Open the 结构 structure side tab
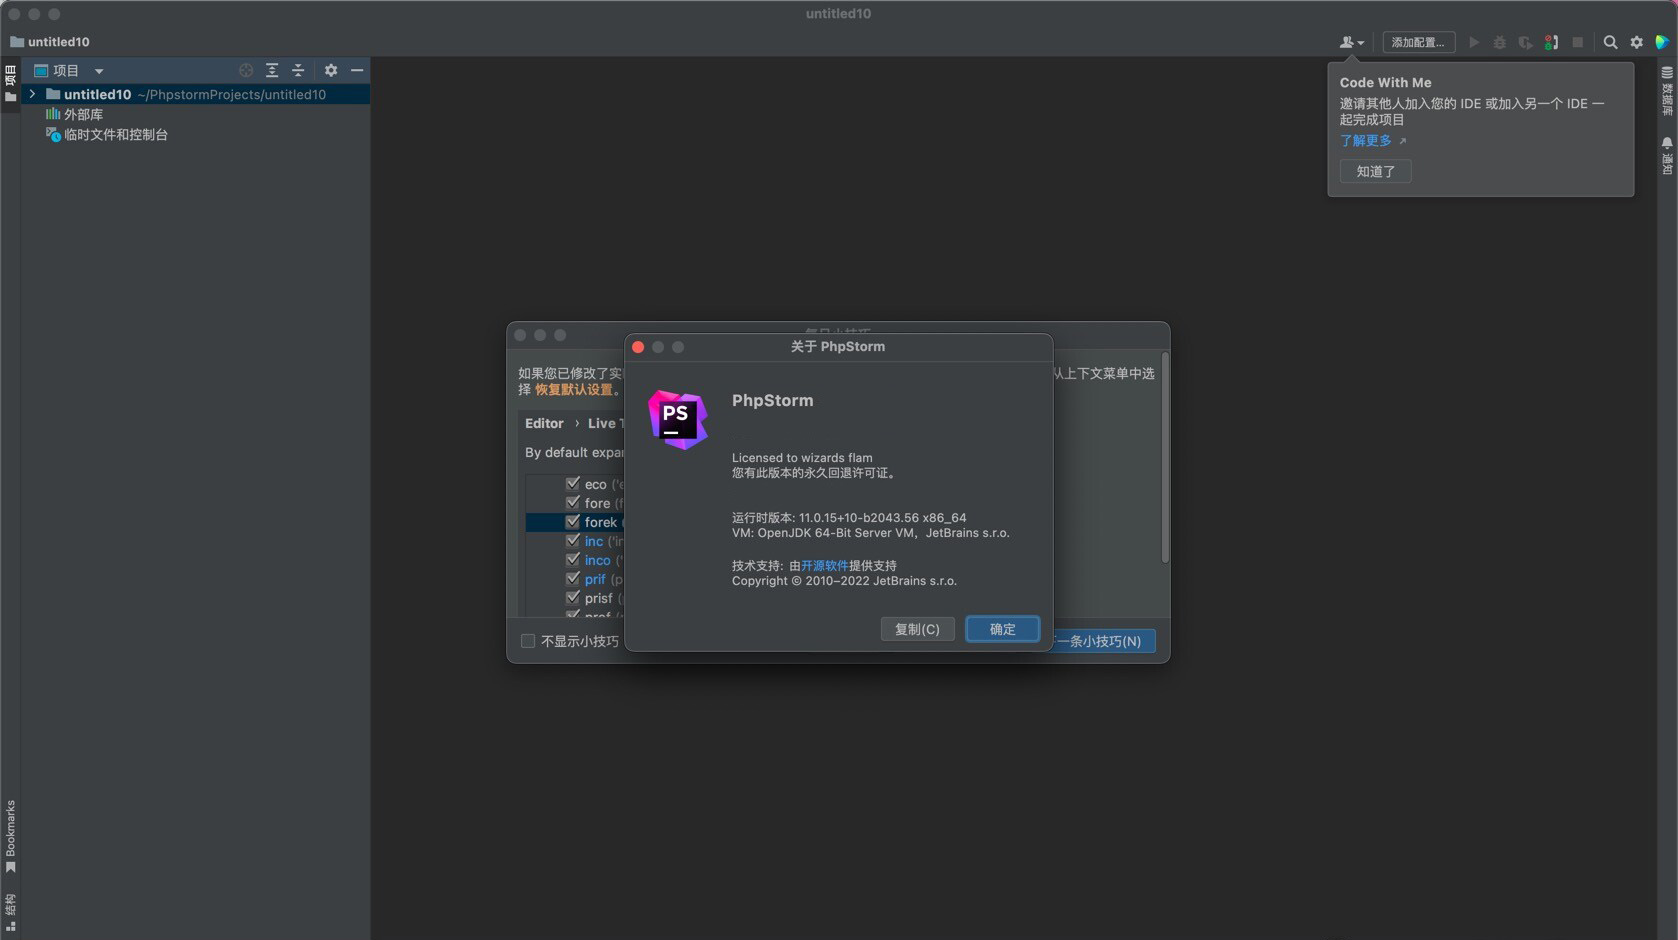The image size is (1678, 940). [x=11, y=912]
